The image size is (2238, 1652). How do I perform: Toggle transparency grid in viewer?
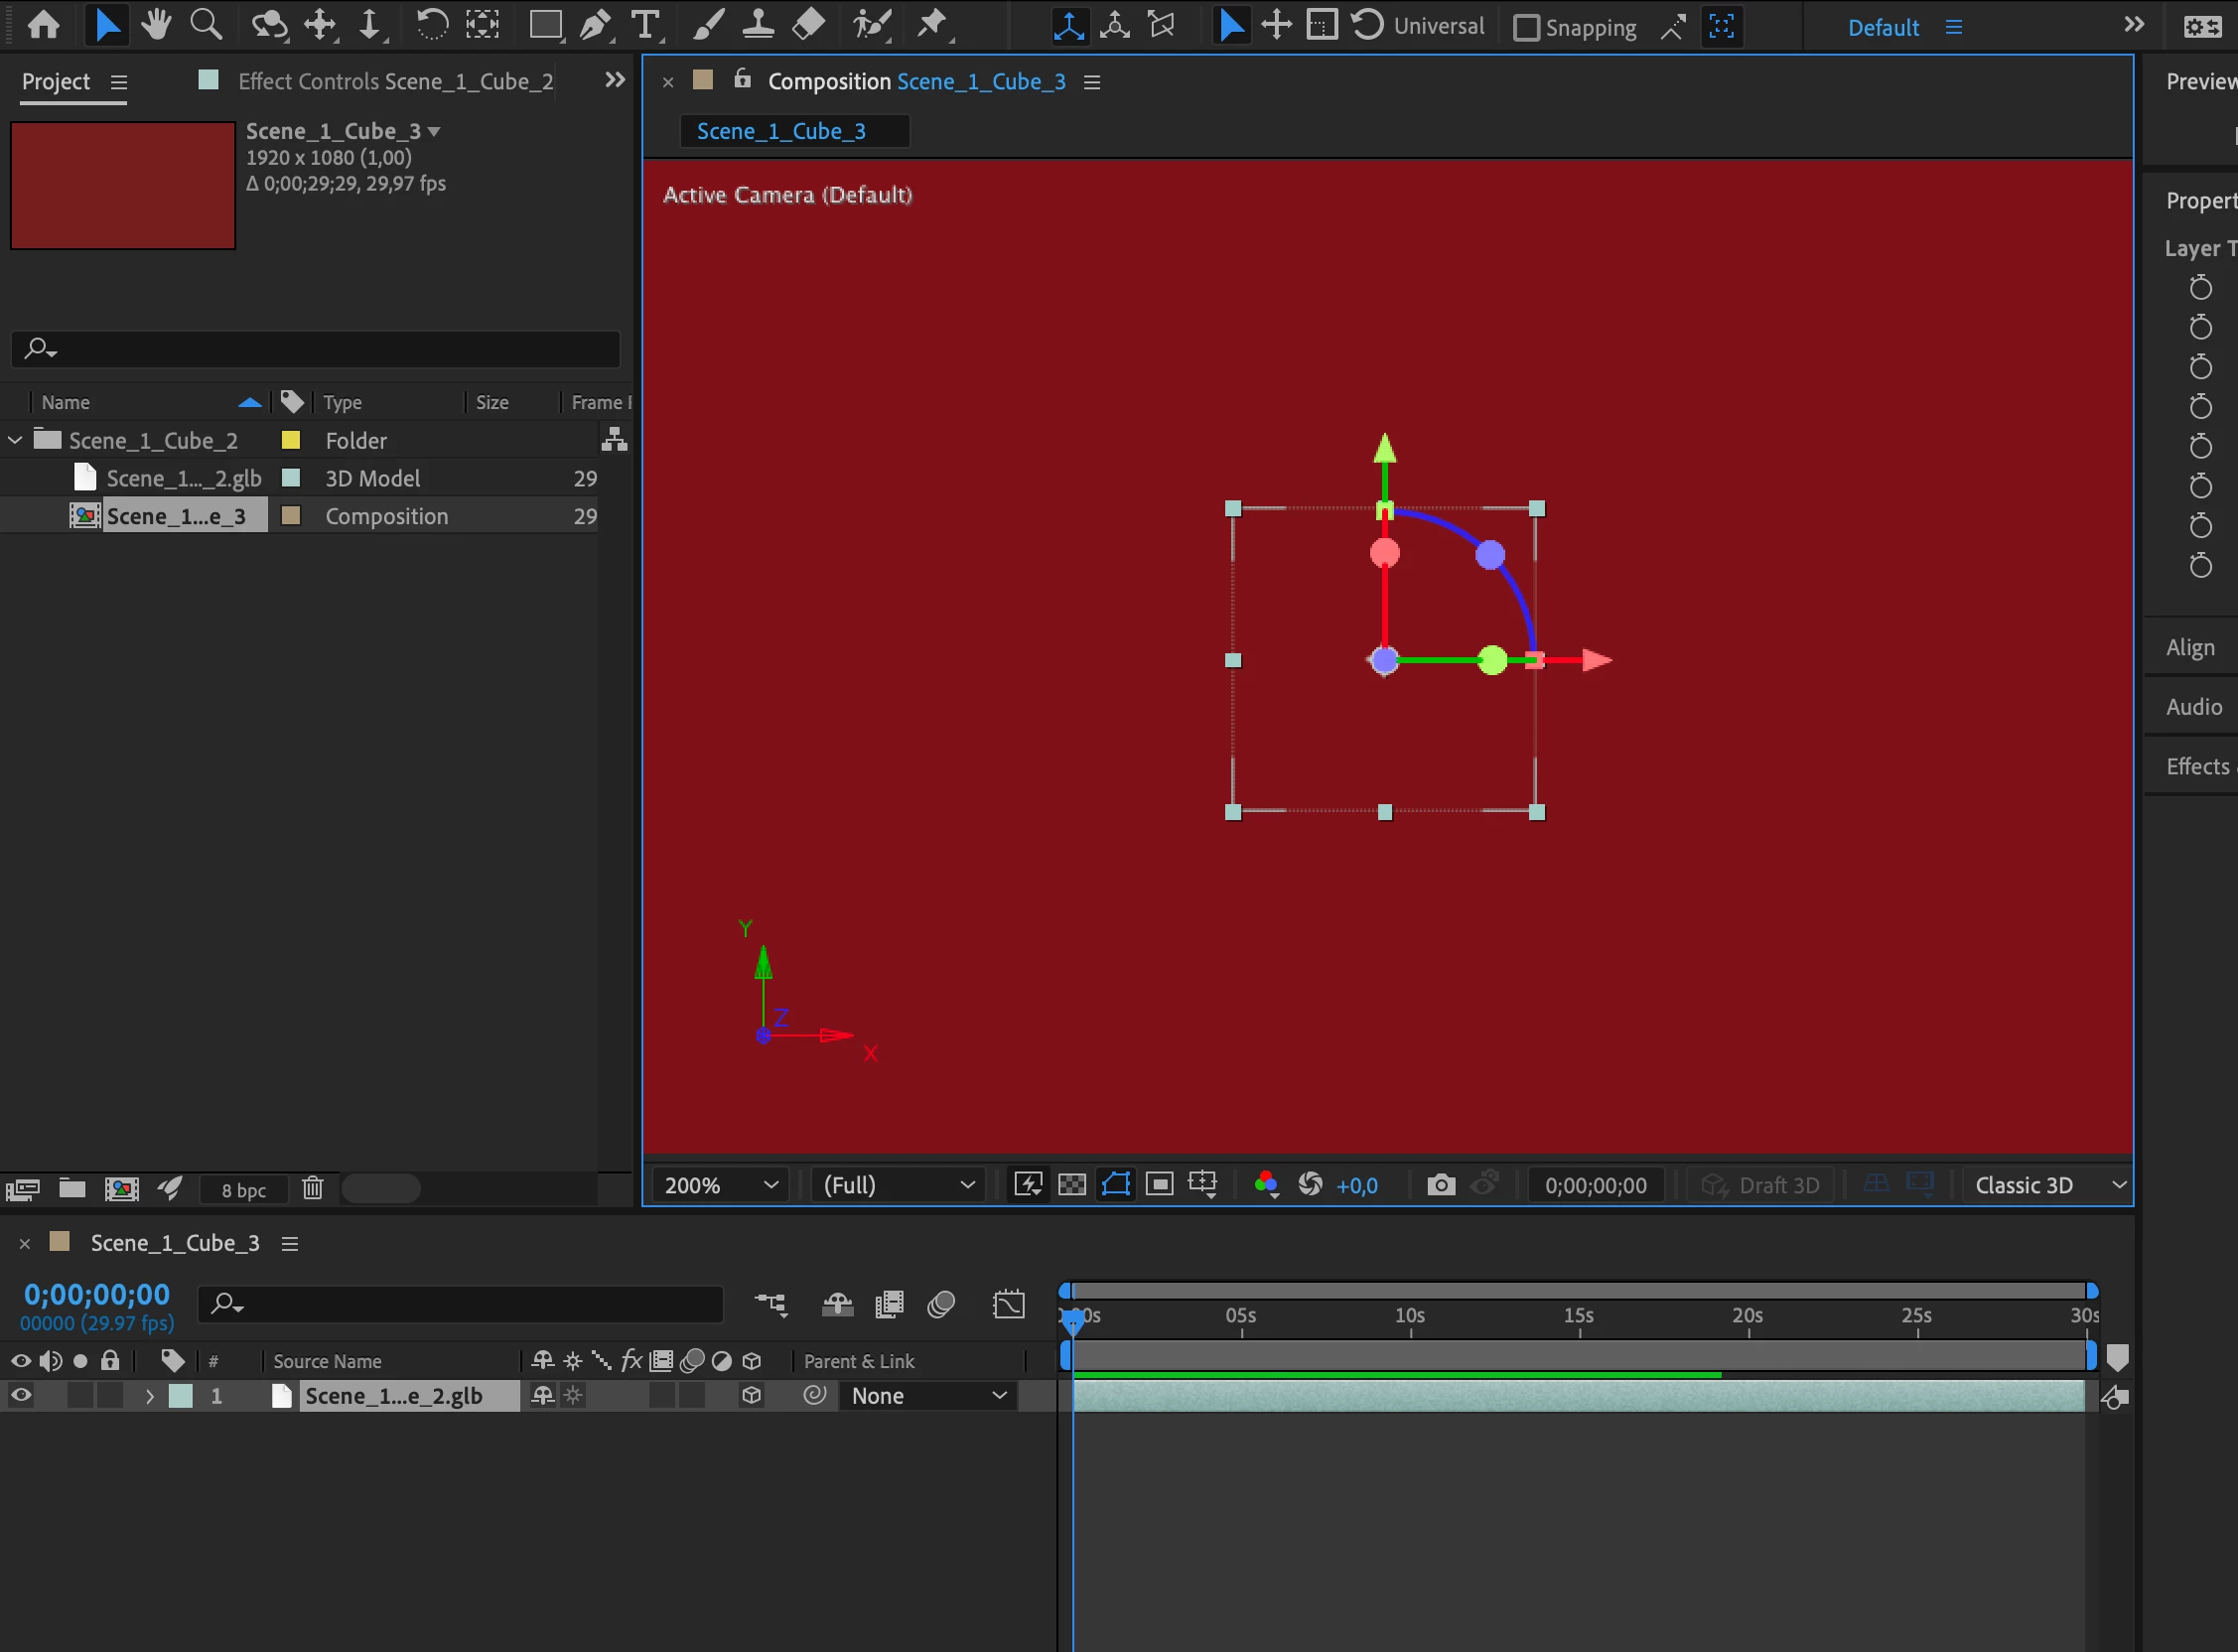(1072, 1185)
